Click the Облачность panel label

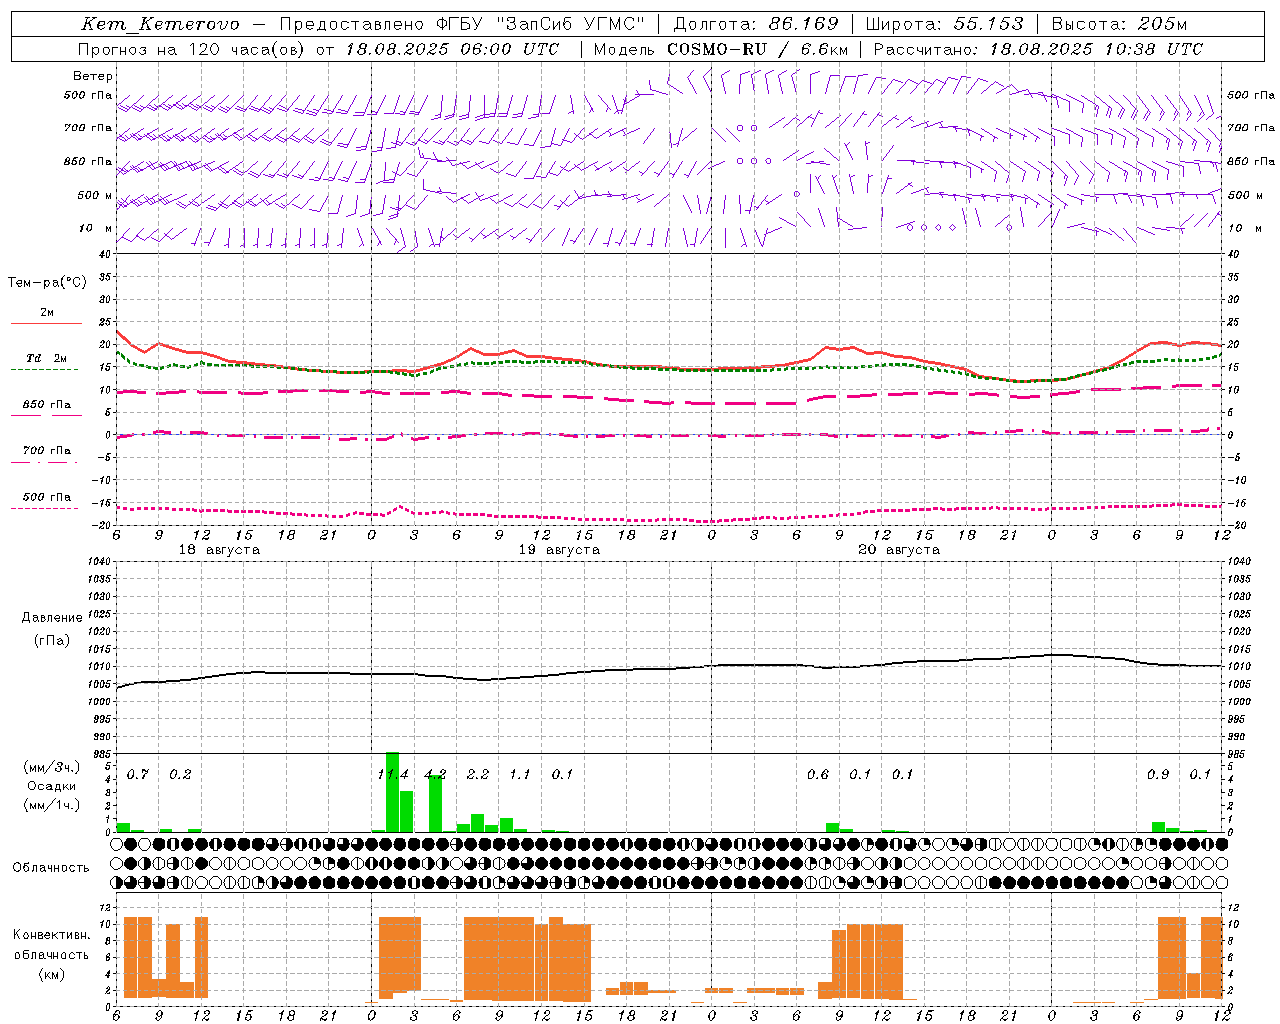click(x=51, y=868)
